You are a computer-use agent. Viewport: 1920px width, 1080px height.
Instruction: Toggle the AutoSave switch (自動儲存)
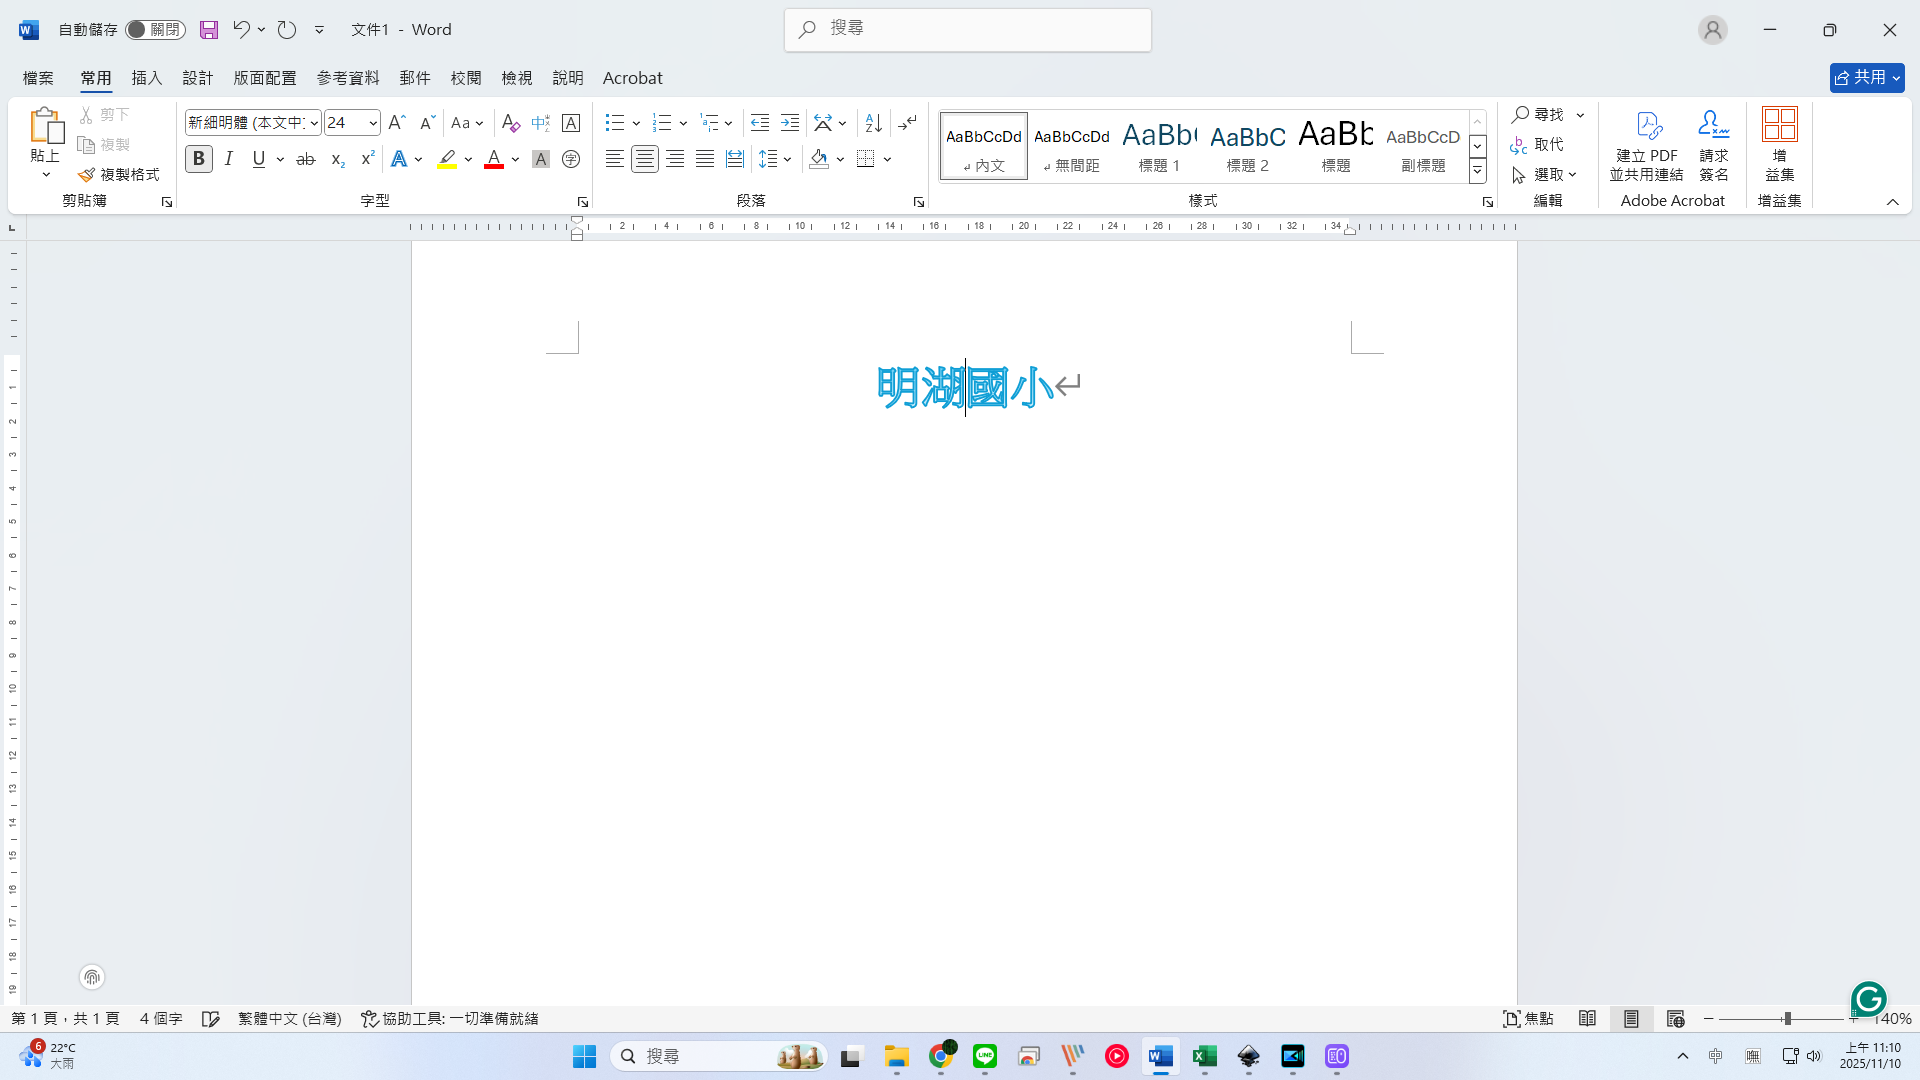click(x=154, y=30)
